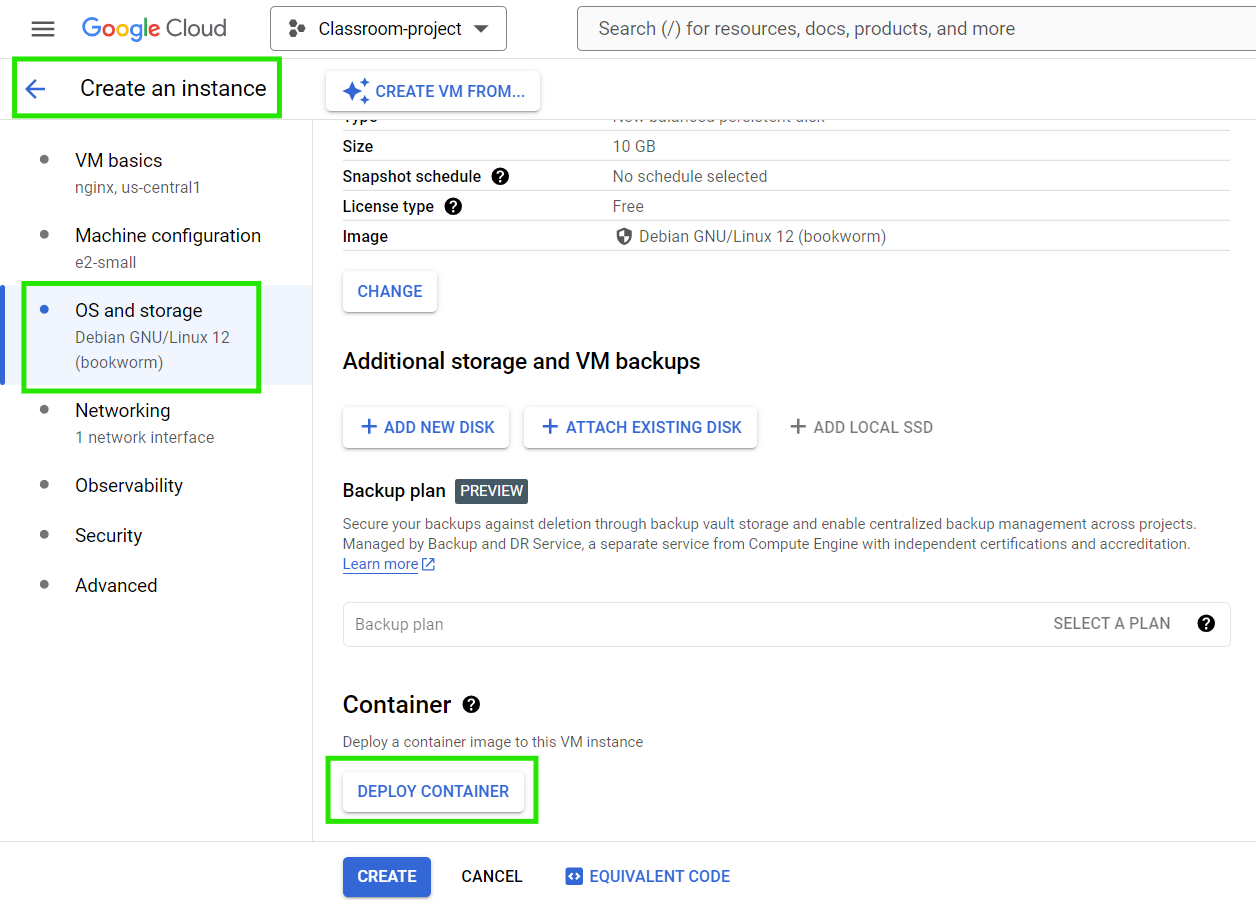This screenshot has width=1256, height=900.
Task: Open the Snapshot schedule help icon
Action: pyautogui.click(x=499, y=176)
